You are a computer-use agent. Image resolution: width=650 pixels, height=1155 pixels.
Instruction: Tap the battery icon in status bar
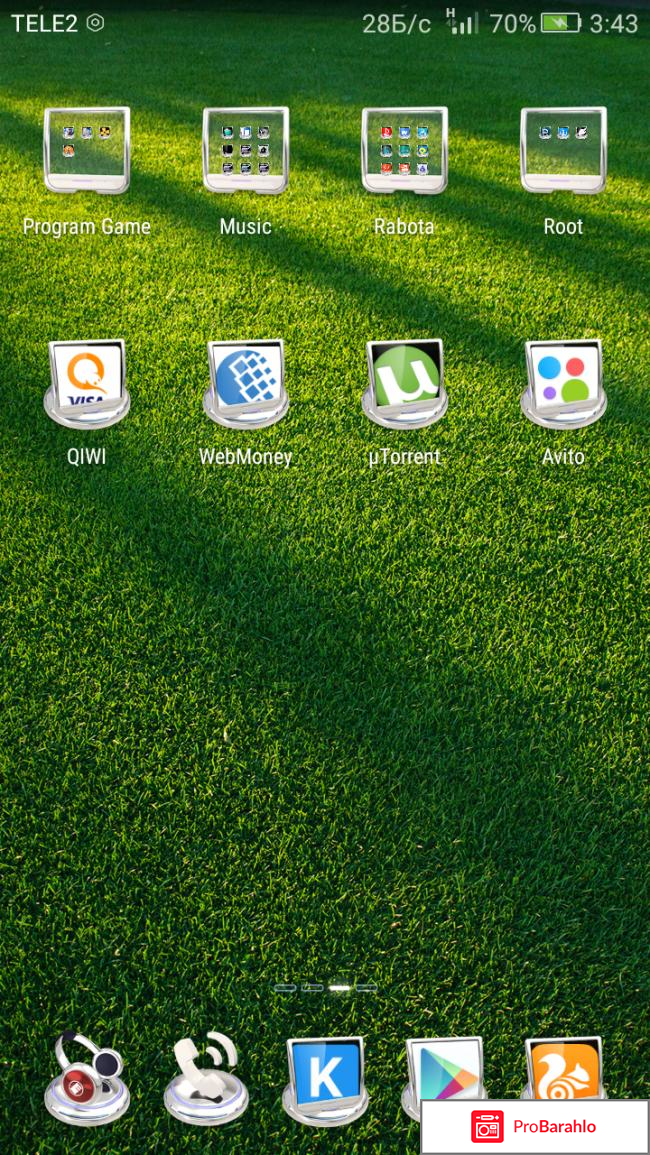coord(560,23)
